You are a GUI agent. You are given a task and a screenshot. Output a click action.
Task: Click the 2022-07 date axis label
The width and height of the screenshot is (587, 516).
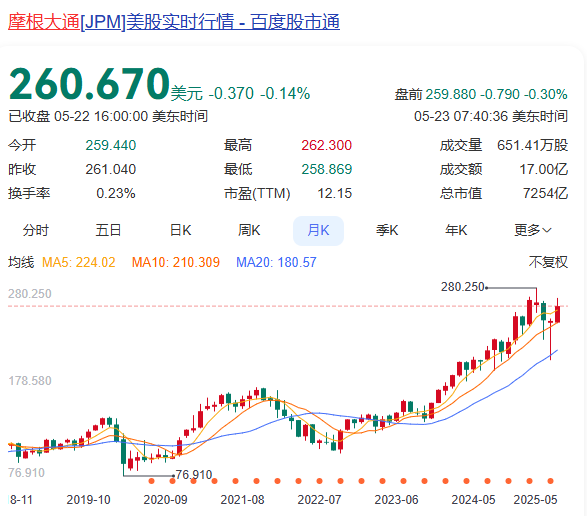[319, 500]
